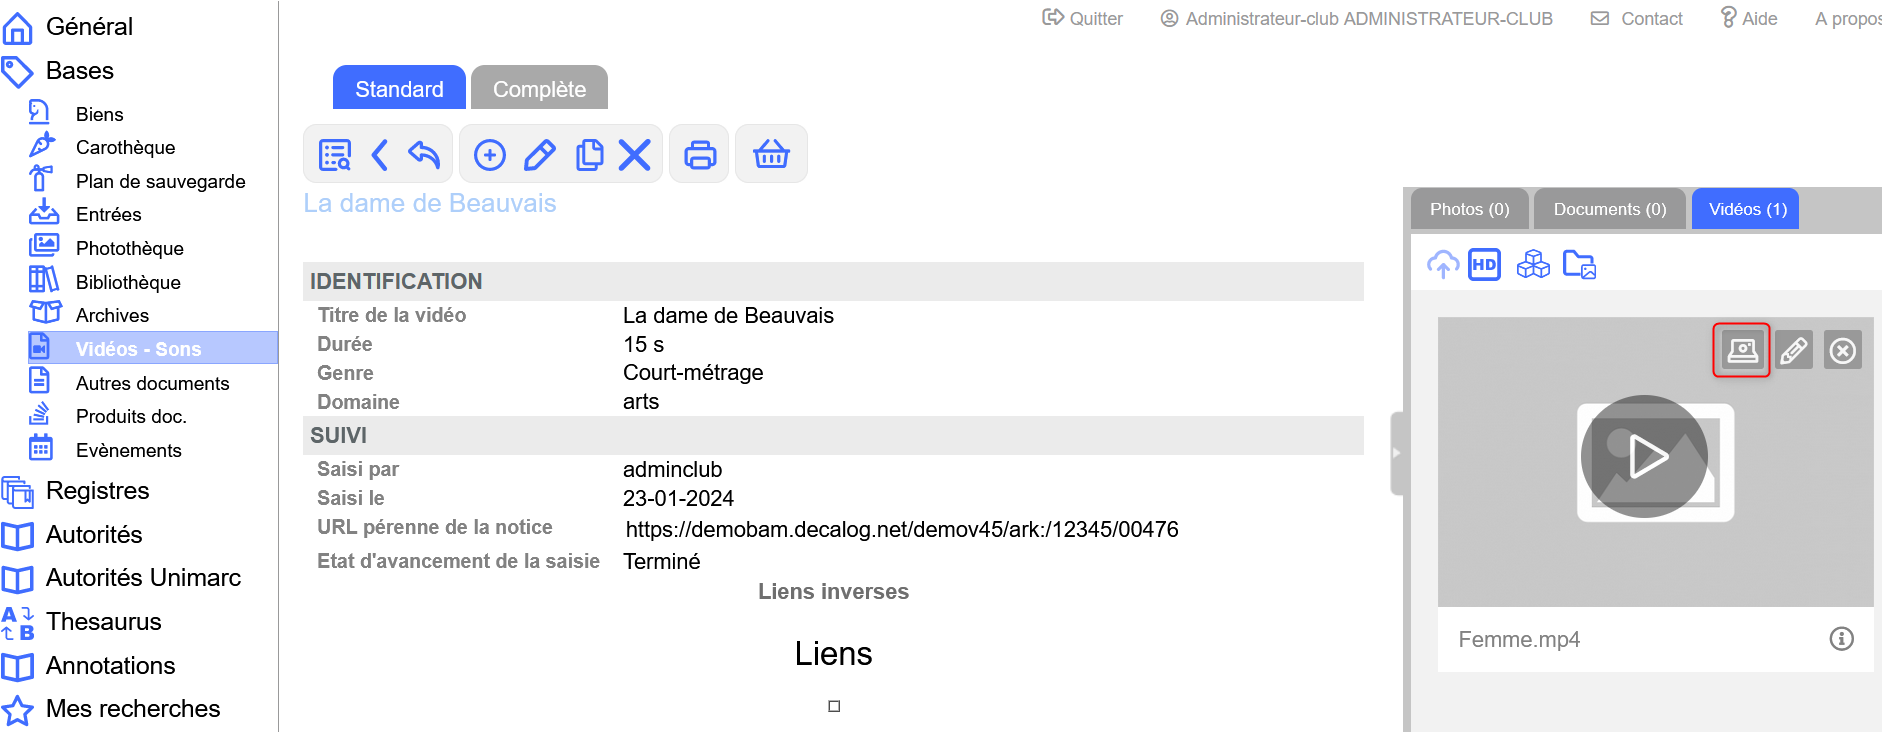Remove Femme.mp4 with circled X icon
This screenshot has width=1882, height=732.
pyautogui.click(x=1843, y=350)
